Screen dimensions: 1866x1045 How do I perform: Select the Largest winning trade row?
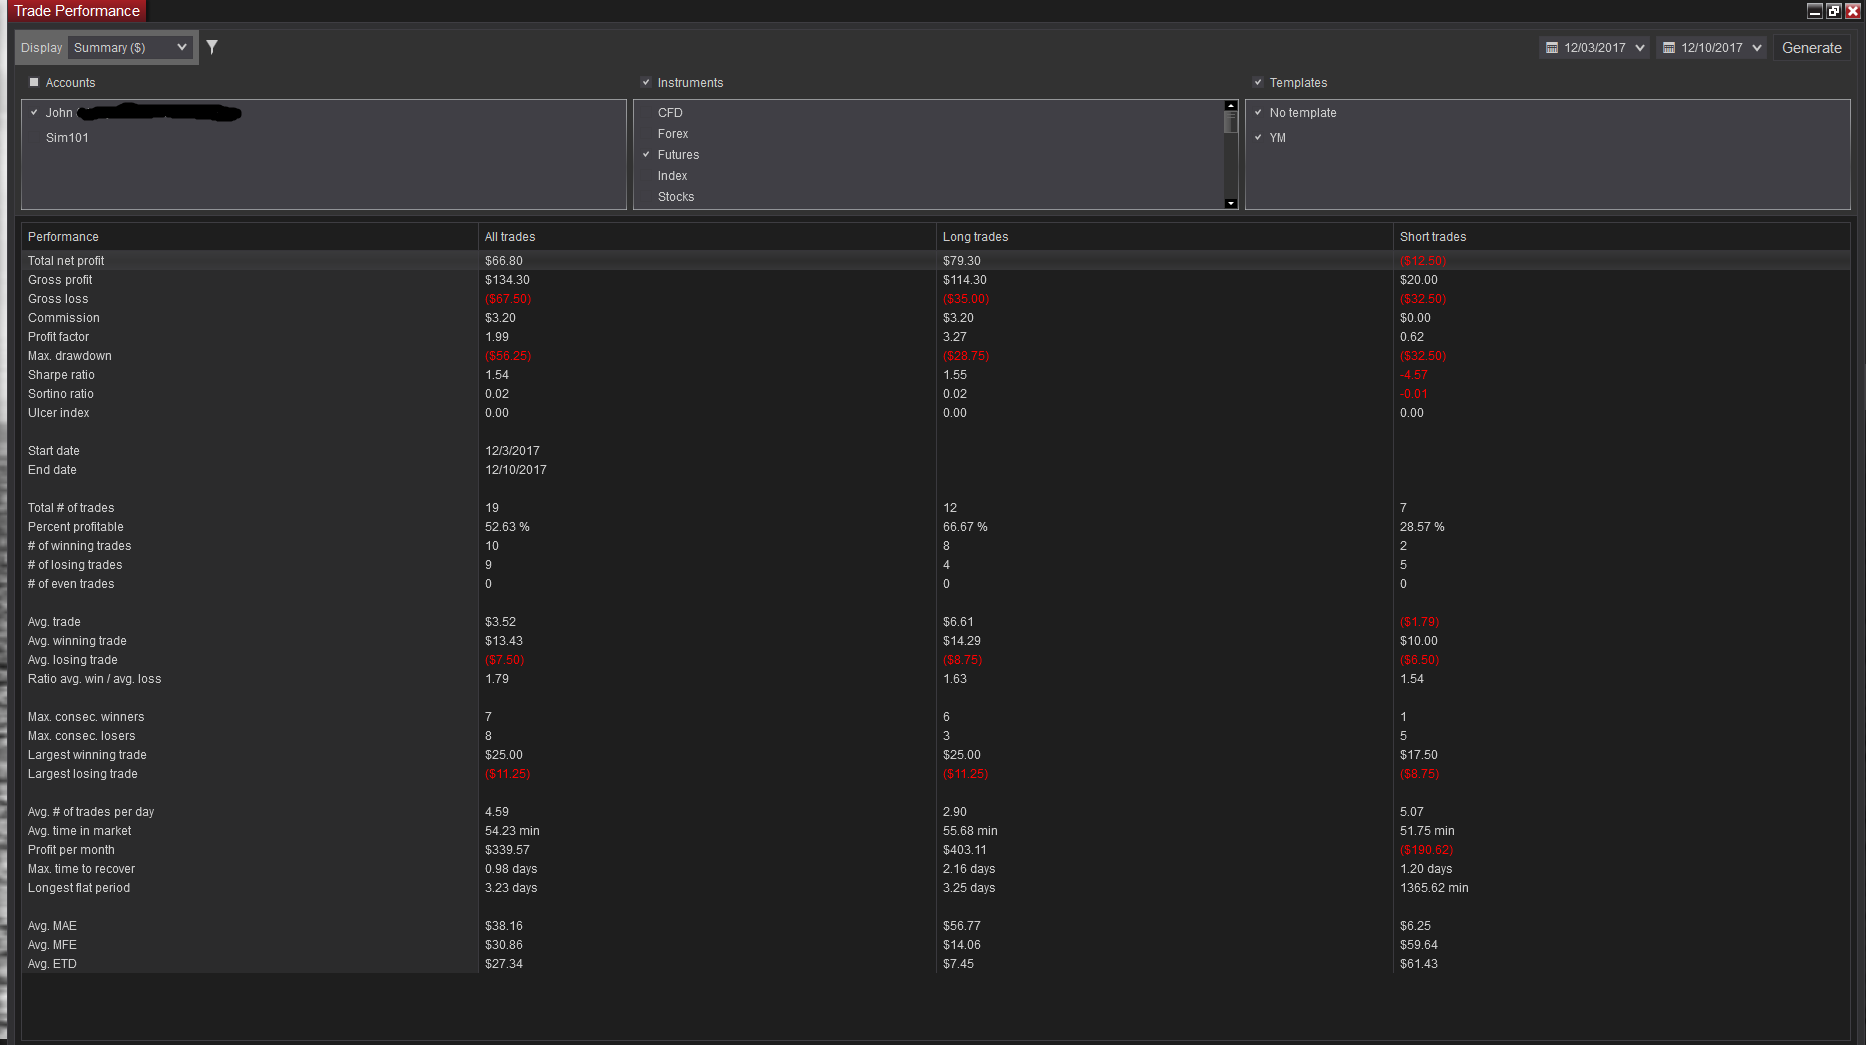pyautogui.click(x=936, y=755)
